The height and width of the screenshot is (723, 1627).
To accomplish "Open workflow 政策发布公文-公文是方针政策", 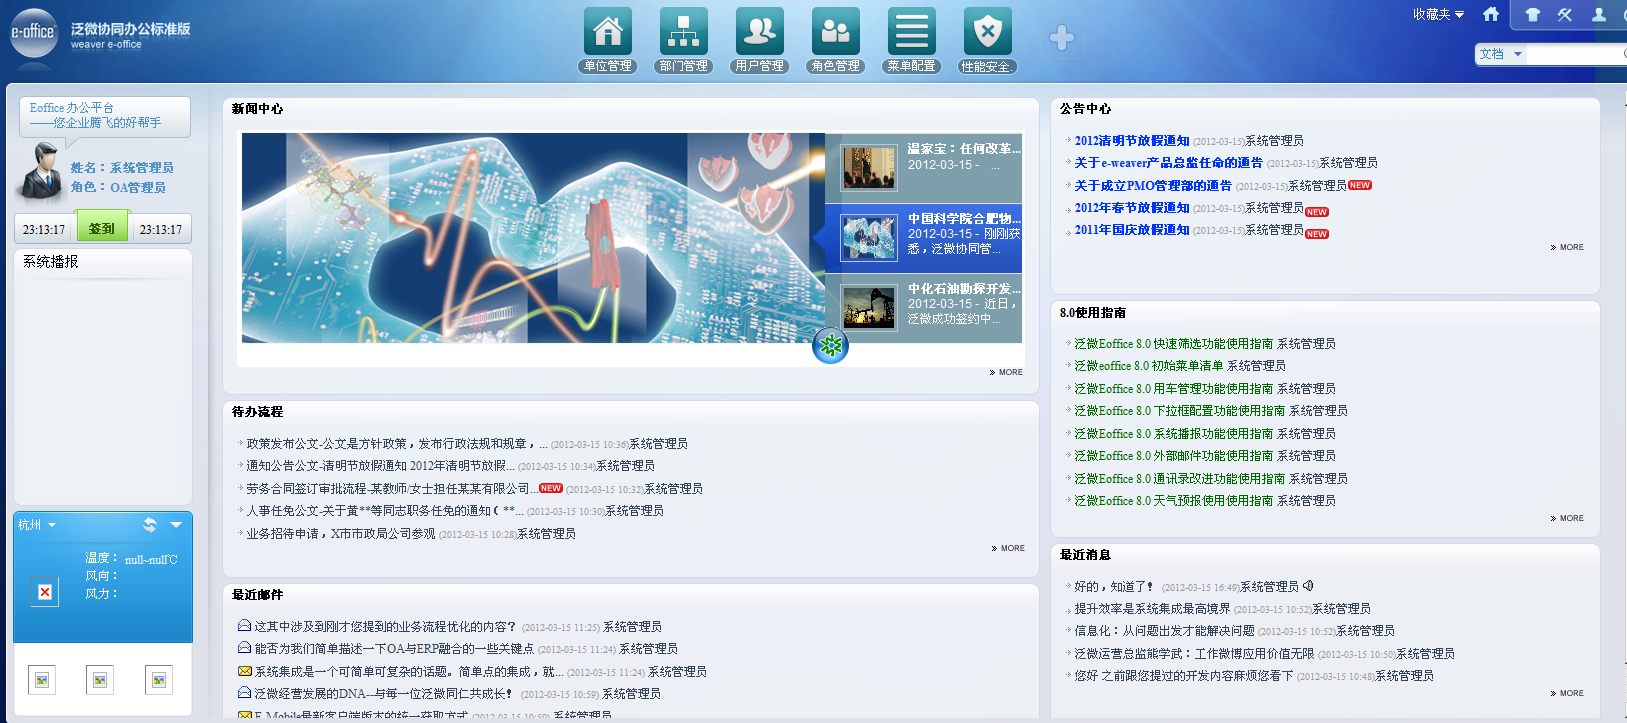I will [397, 444].
